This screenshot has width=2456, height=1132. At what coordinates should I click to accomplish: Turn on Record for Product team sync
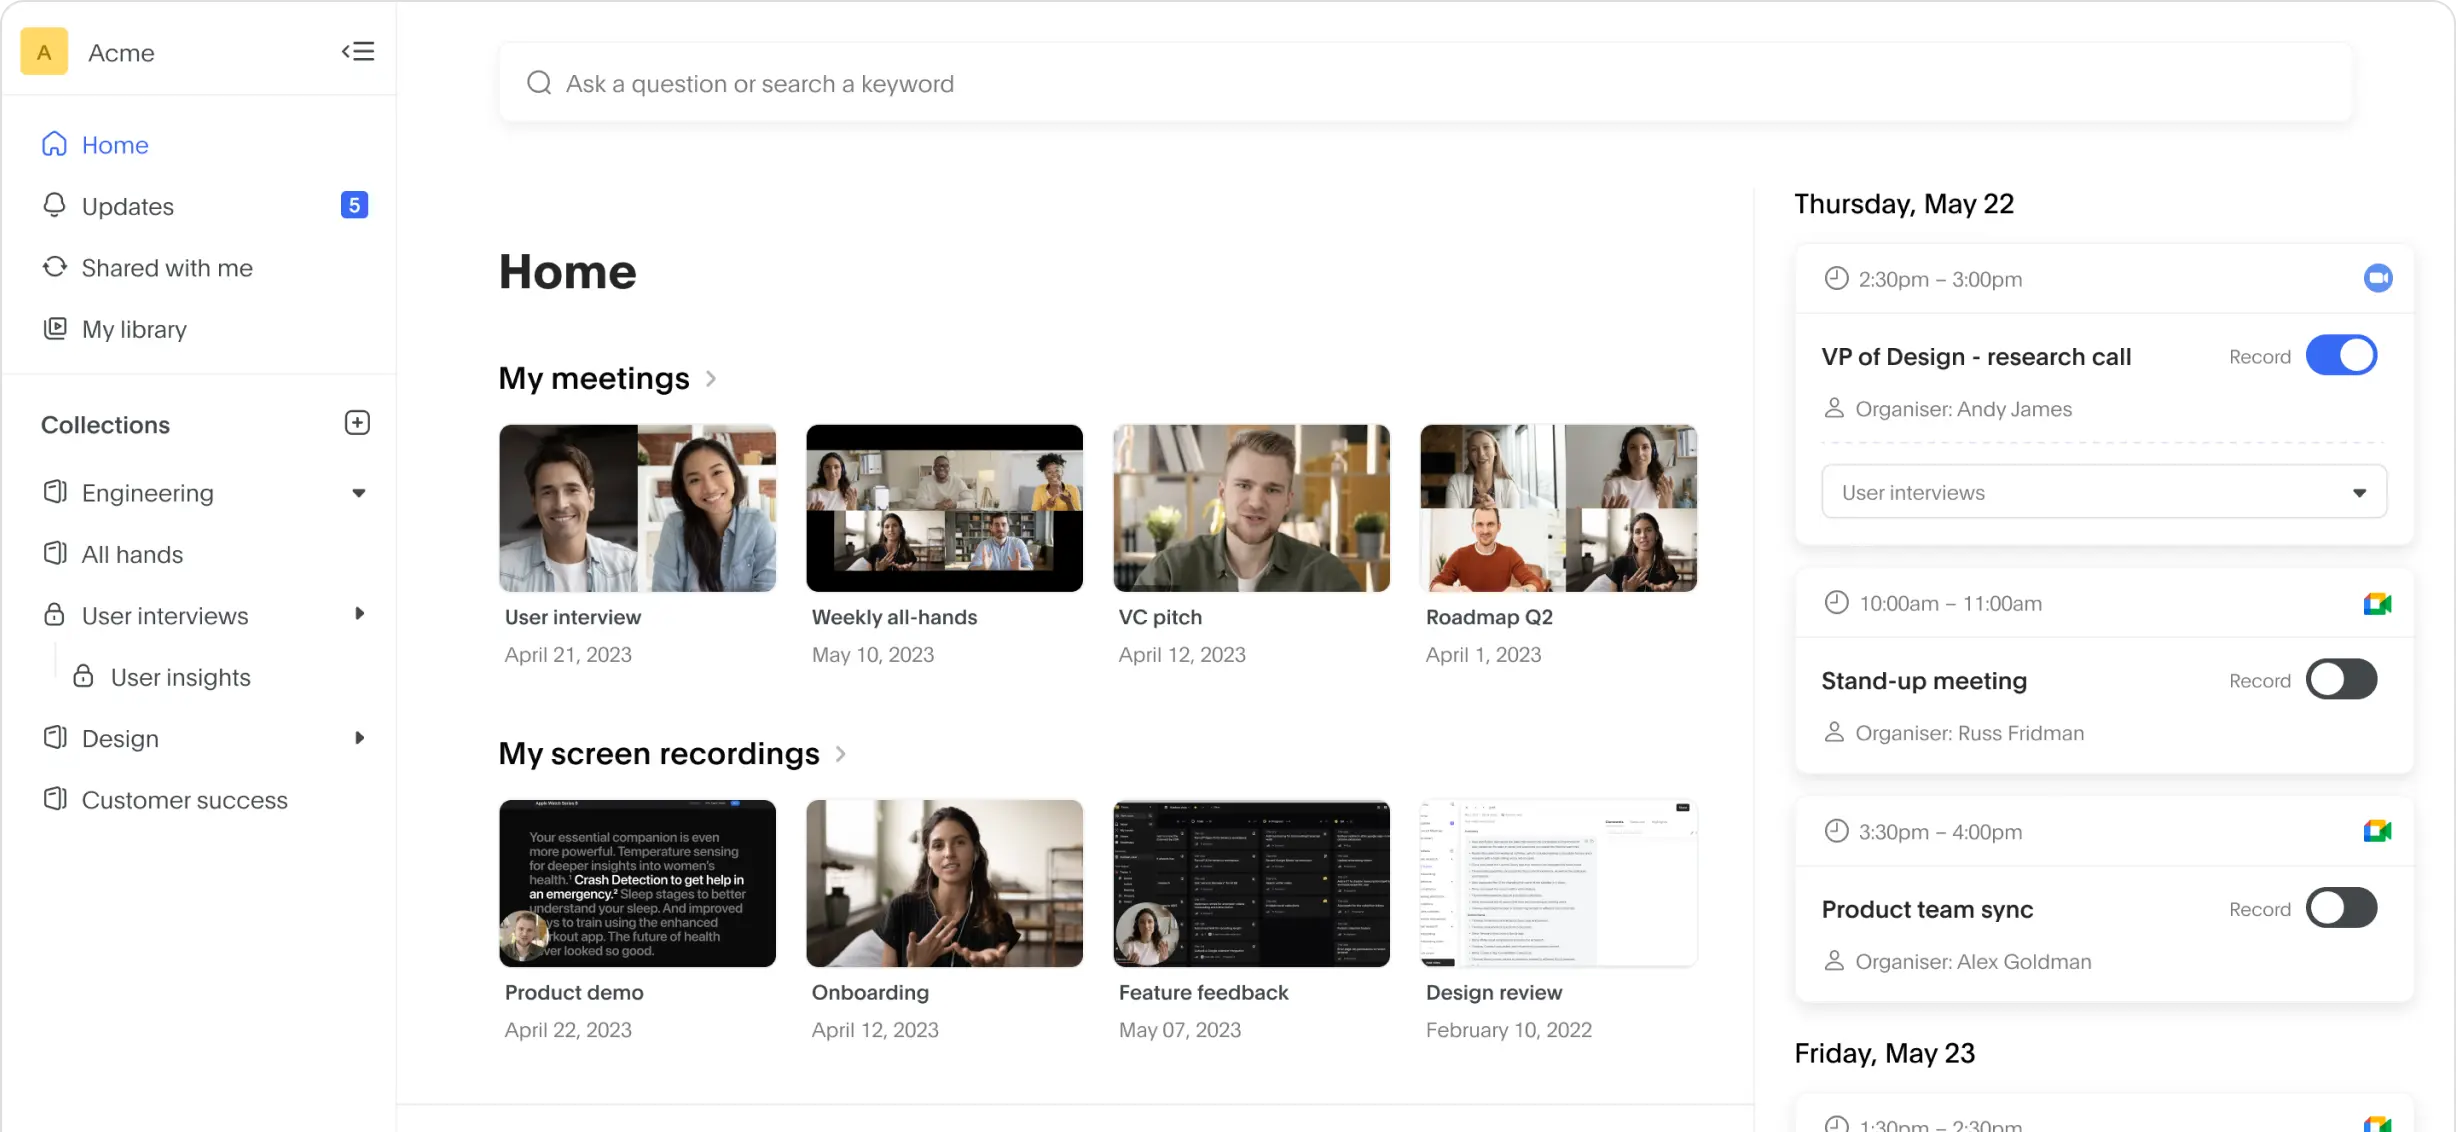2341,908
